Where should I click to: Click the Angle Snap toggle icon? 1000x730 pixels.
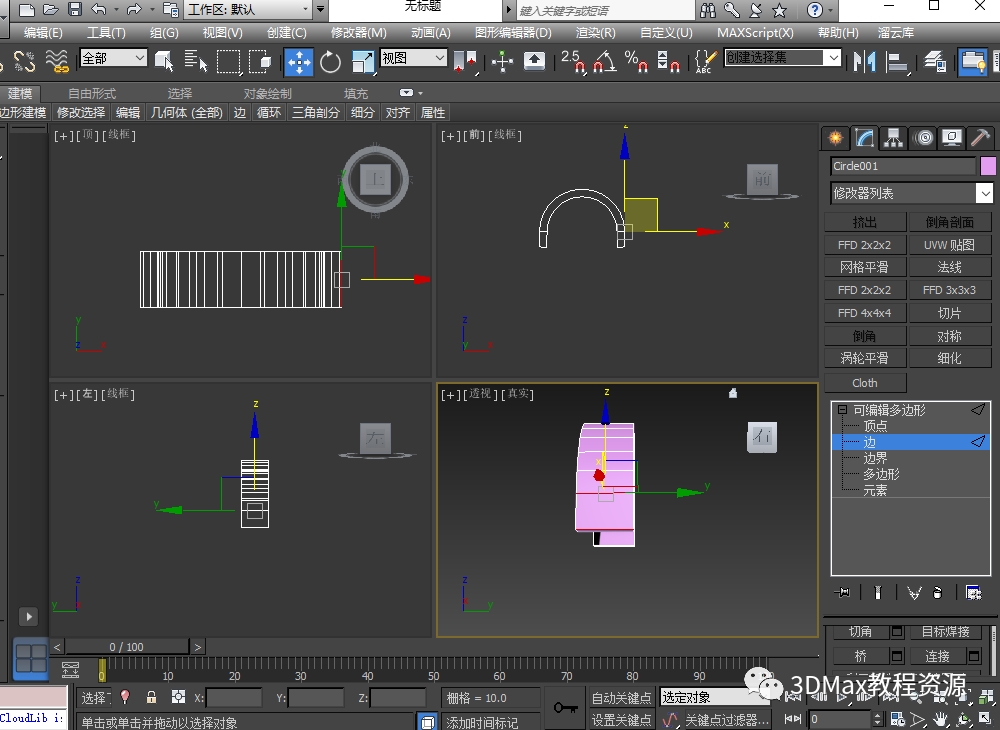[604, 61]
